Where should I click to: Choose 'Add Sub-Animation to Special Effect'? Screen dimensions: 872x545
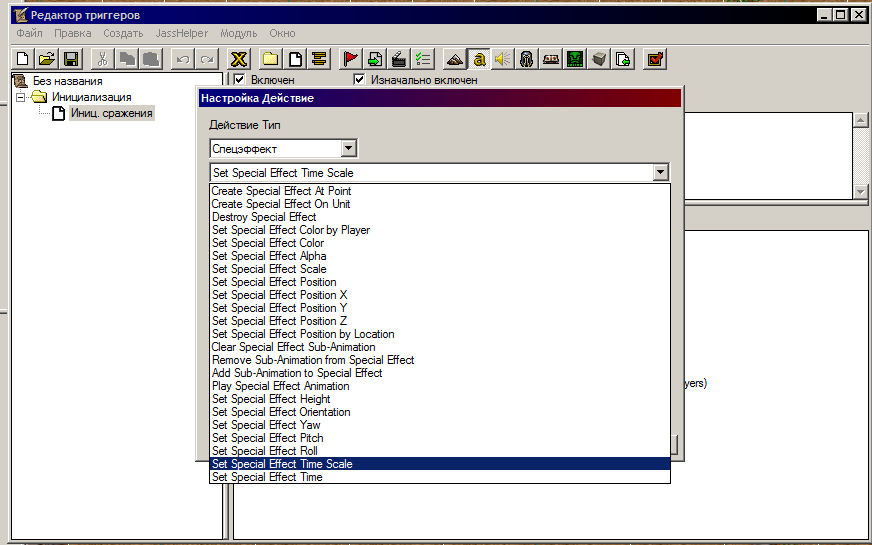[440, 373]
